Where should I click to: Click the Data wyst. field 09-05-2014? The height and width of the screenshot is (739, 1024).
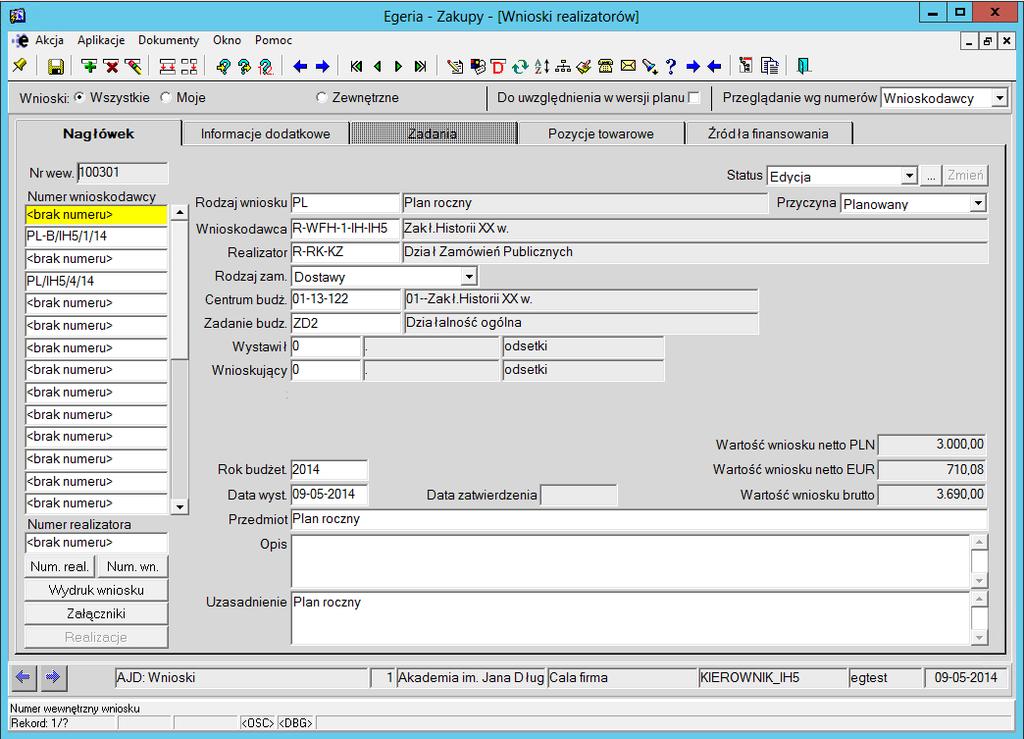coord(328,494)
